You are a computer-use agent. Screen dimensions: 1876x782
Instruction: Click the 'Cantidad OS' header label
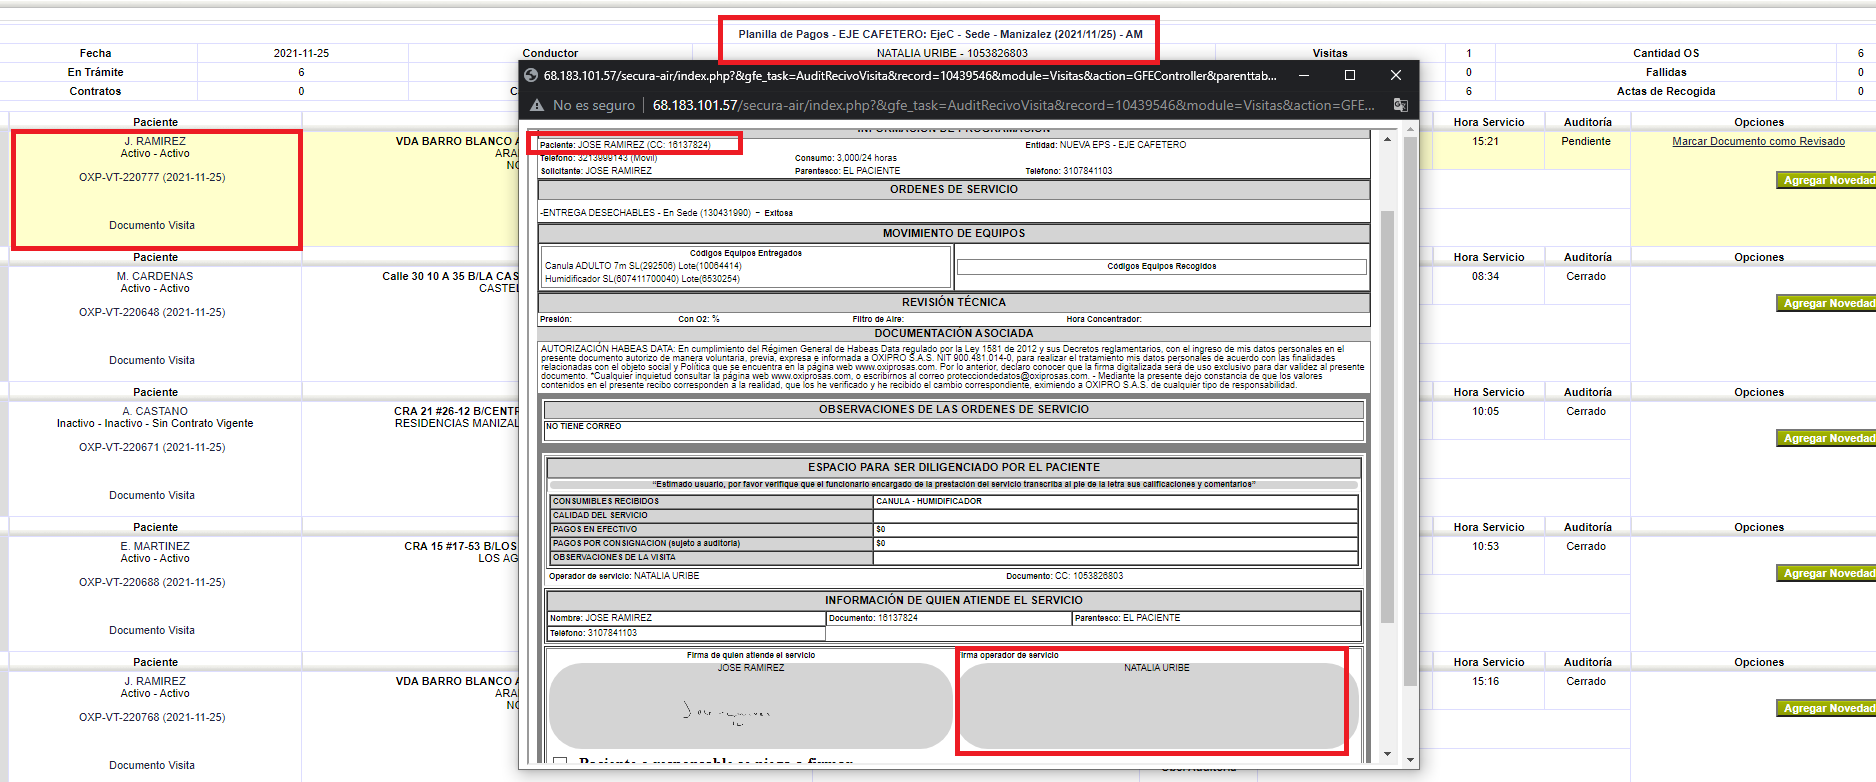coord(1666,53)
